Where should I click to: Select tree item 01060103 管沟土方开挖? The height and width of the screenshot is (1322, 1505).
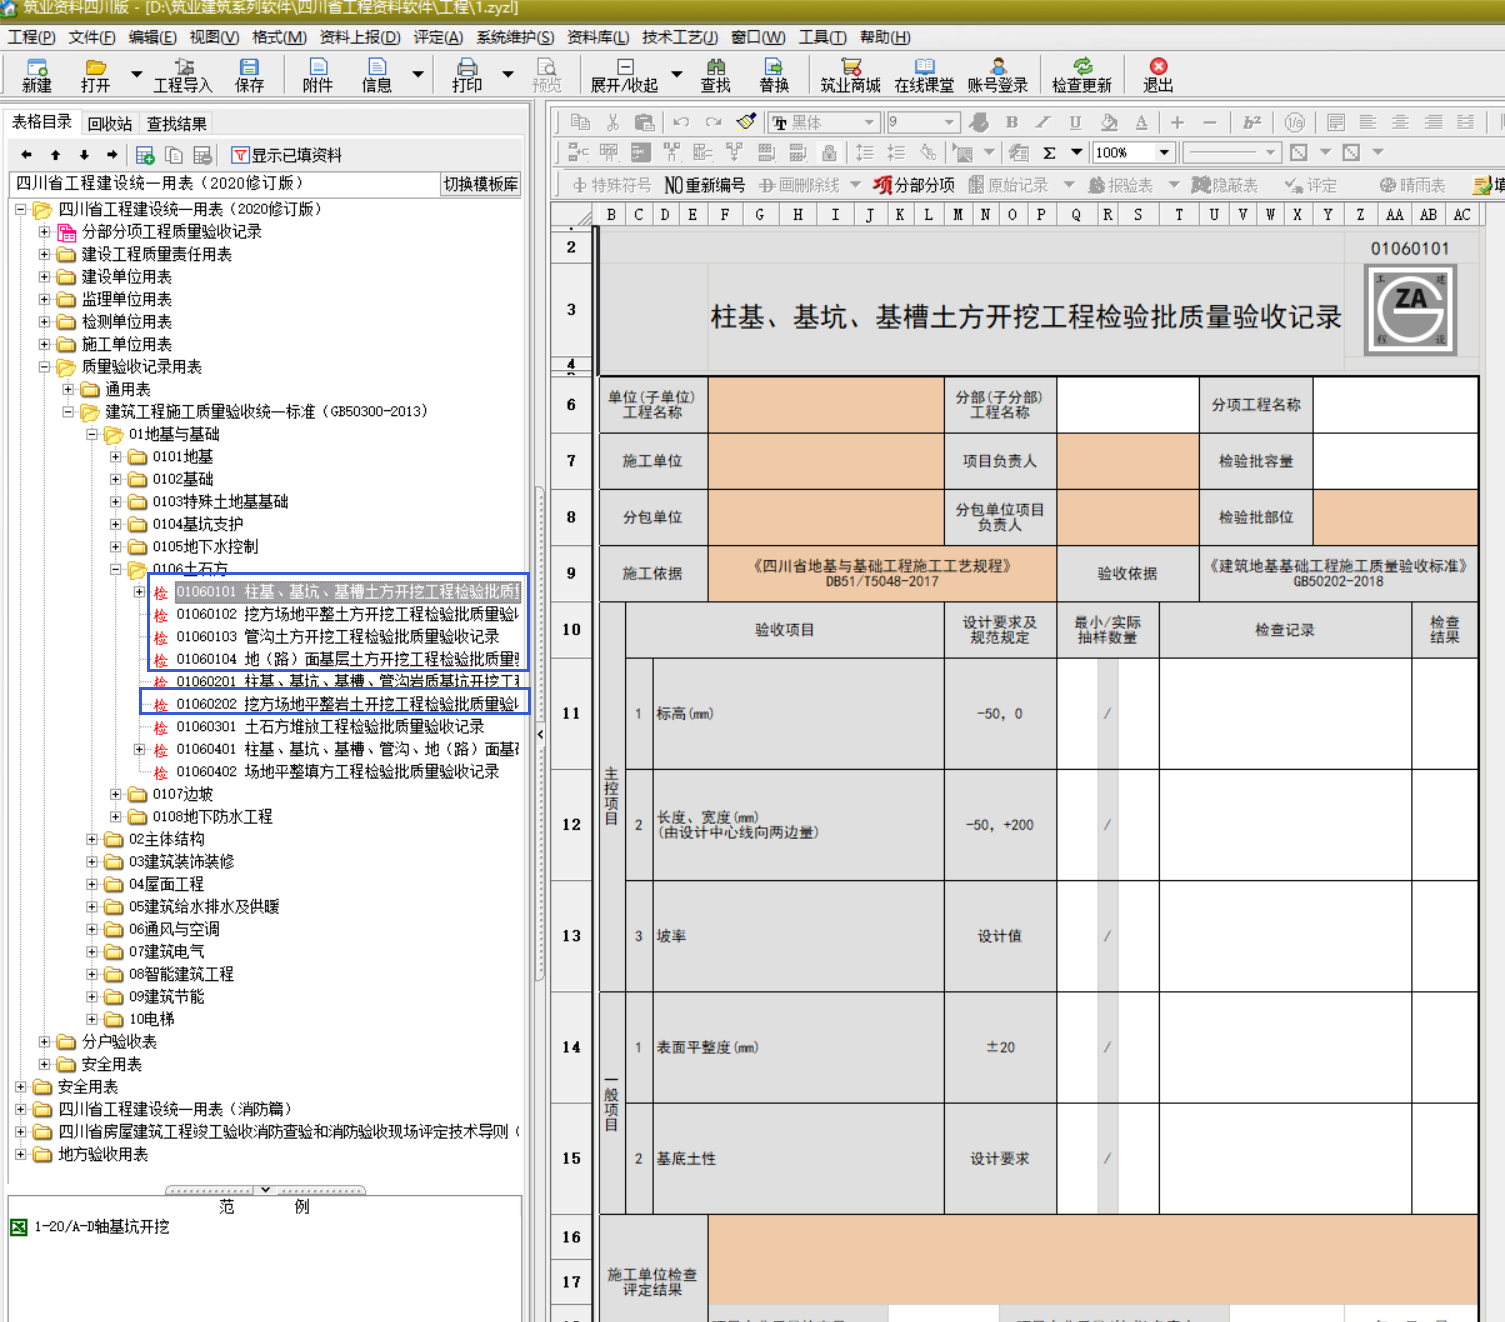pos(337,637)
